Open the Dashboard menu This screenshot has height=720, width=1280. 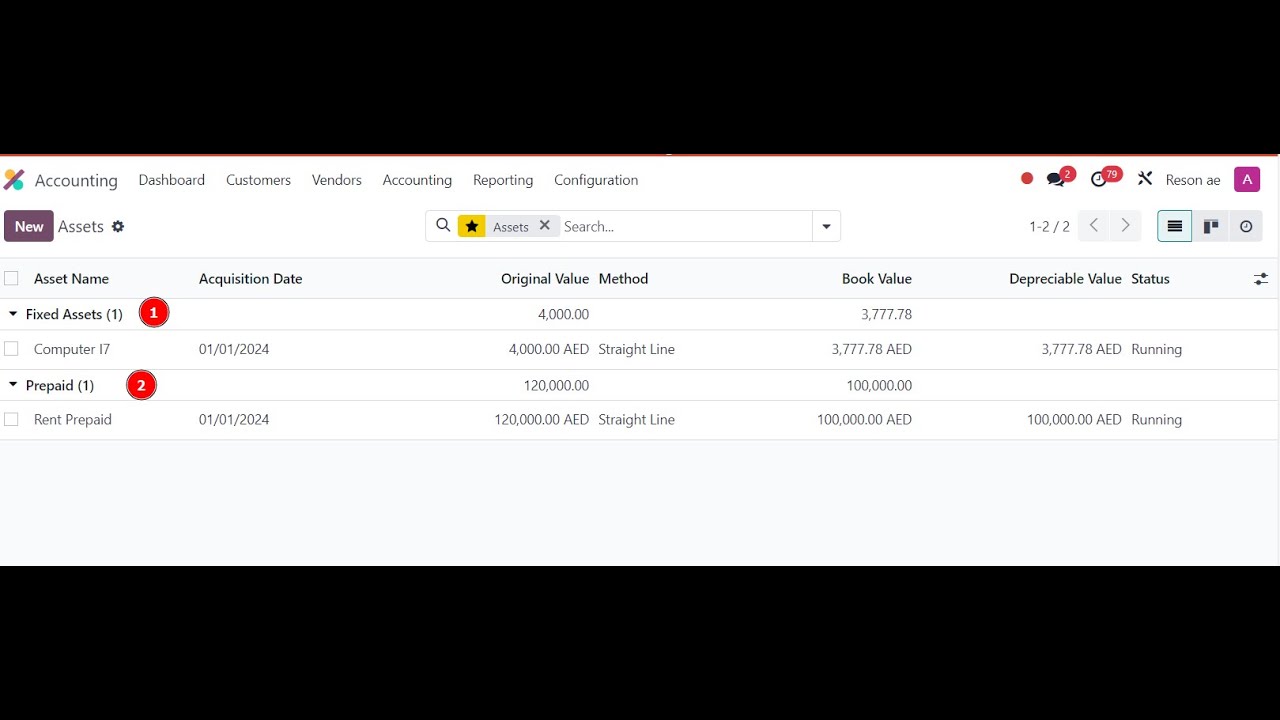pyautogui.click(x=172, y=180)
